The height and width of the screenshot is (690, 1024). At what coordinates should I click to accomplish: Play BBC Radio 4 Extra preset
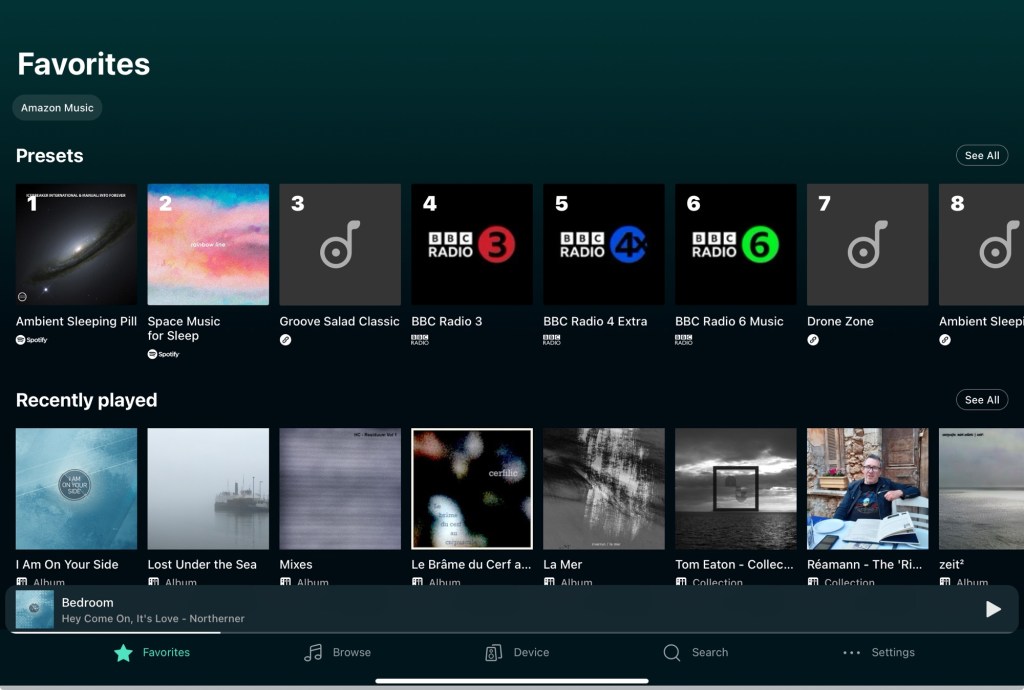click(x=604, y=245)
